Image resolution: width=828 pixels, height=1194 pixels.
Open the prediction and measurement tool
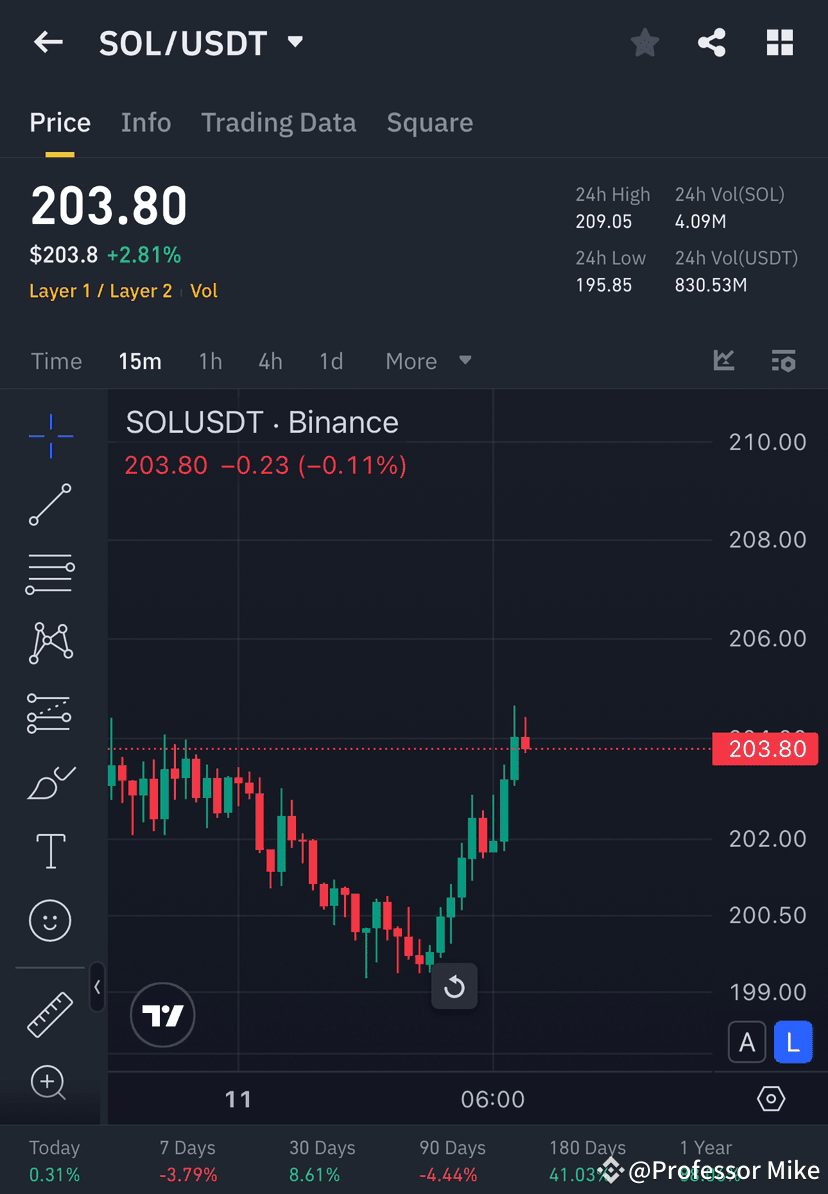pos(50,713)
